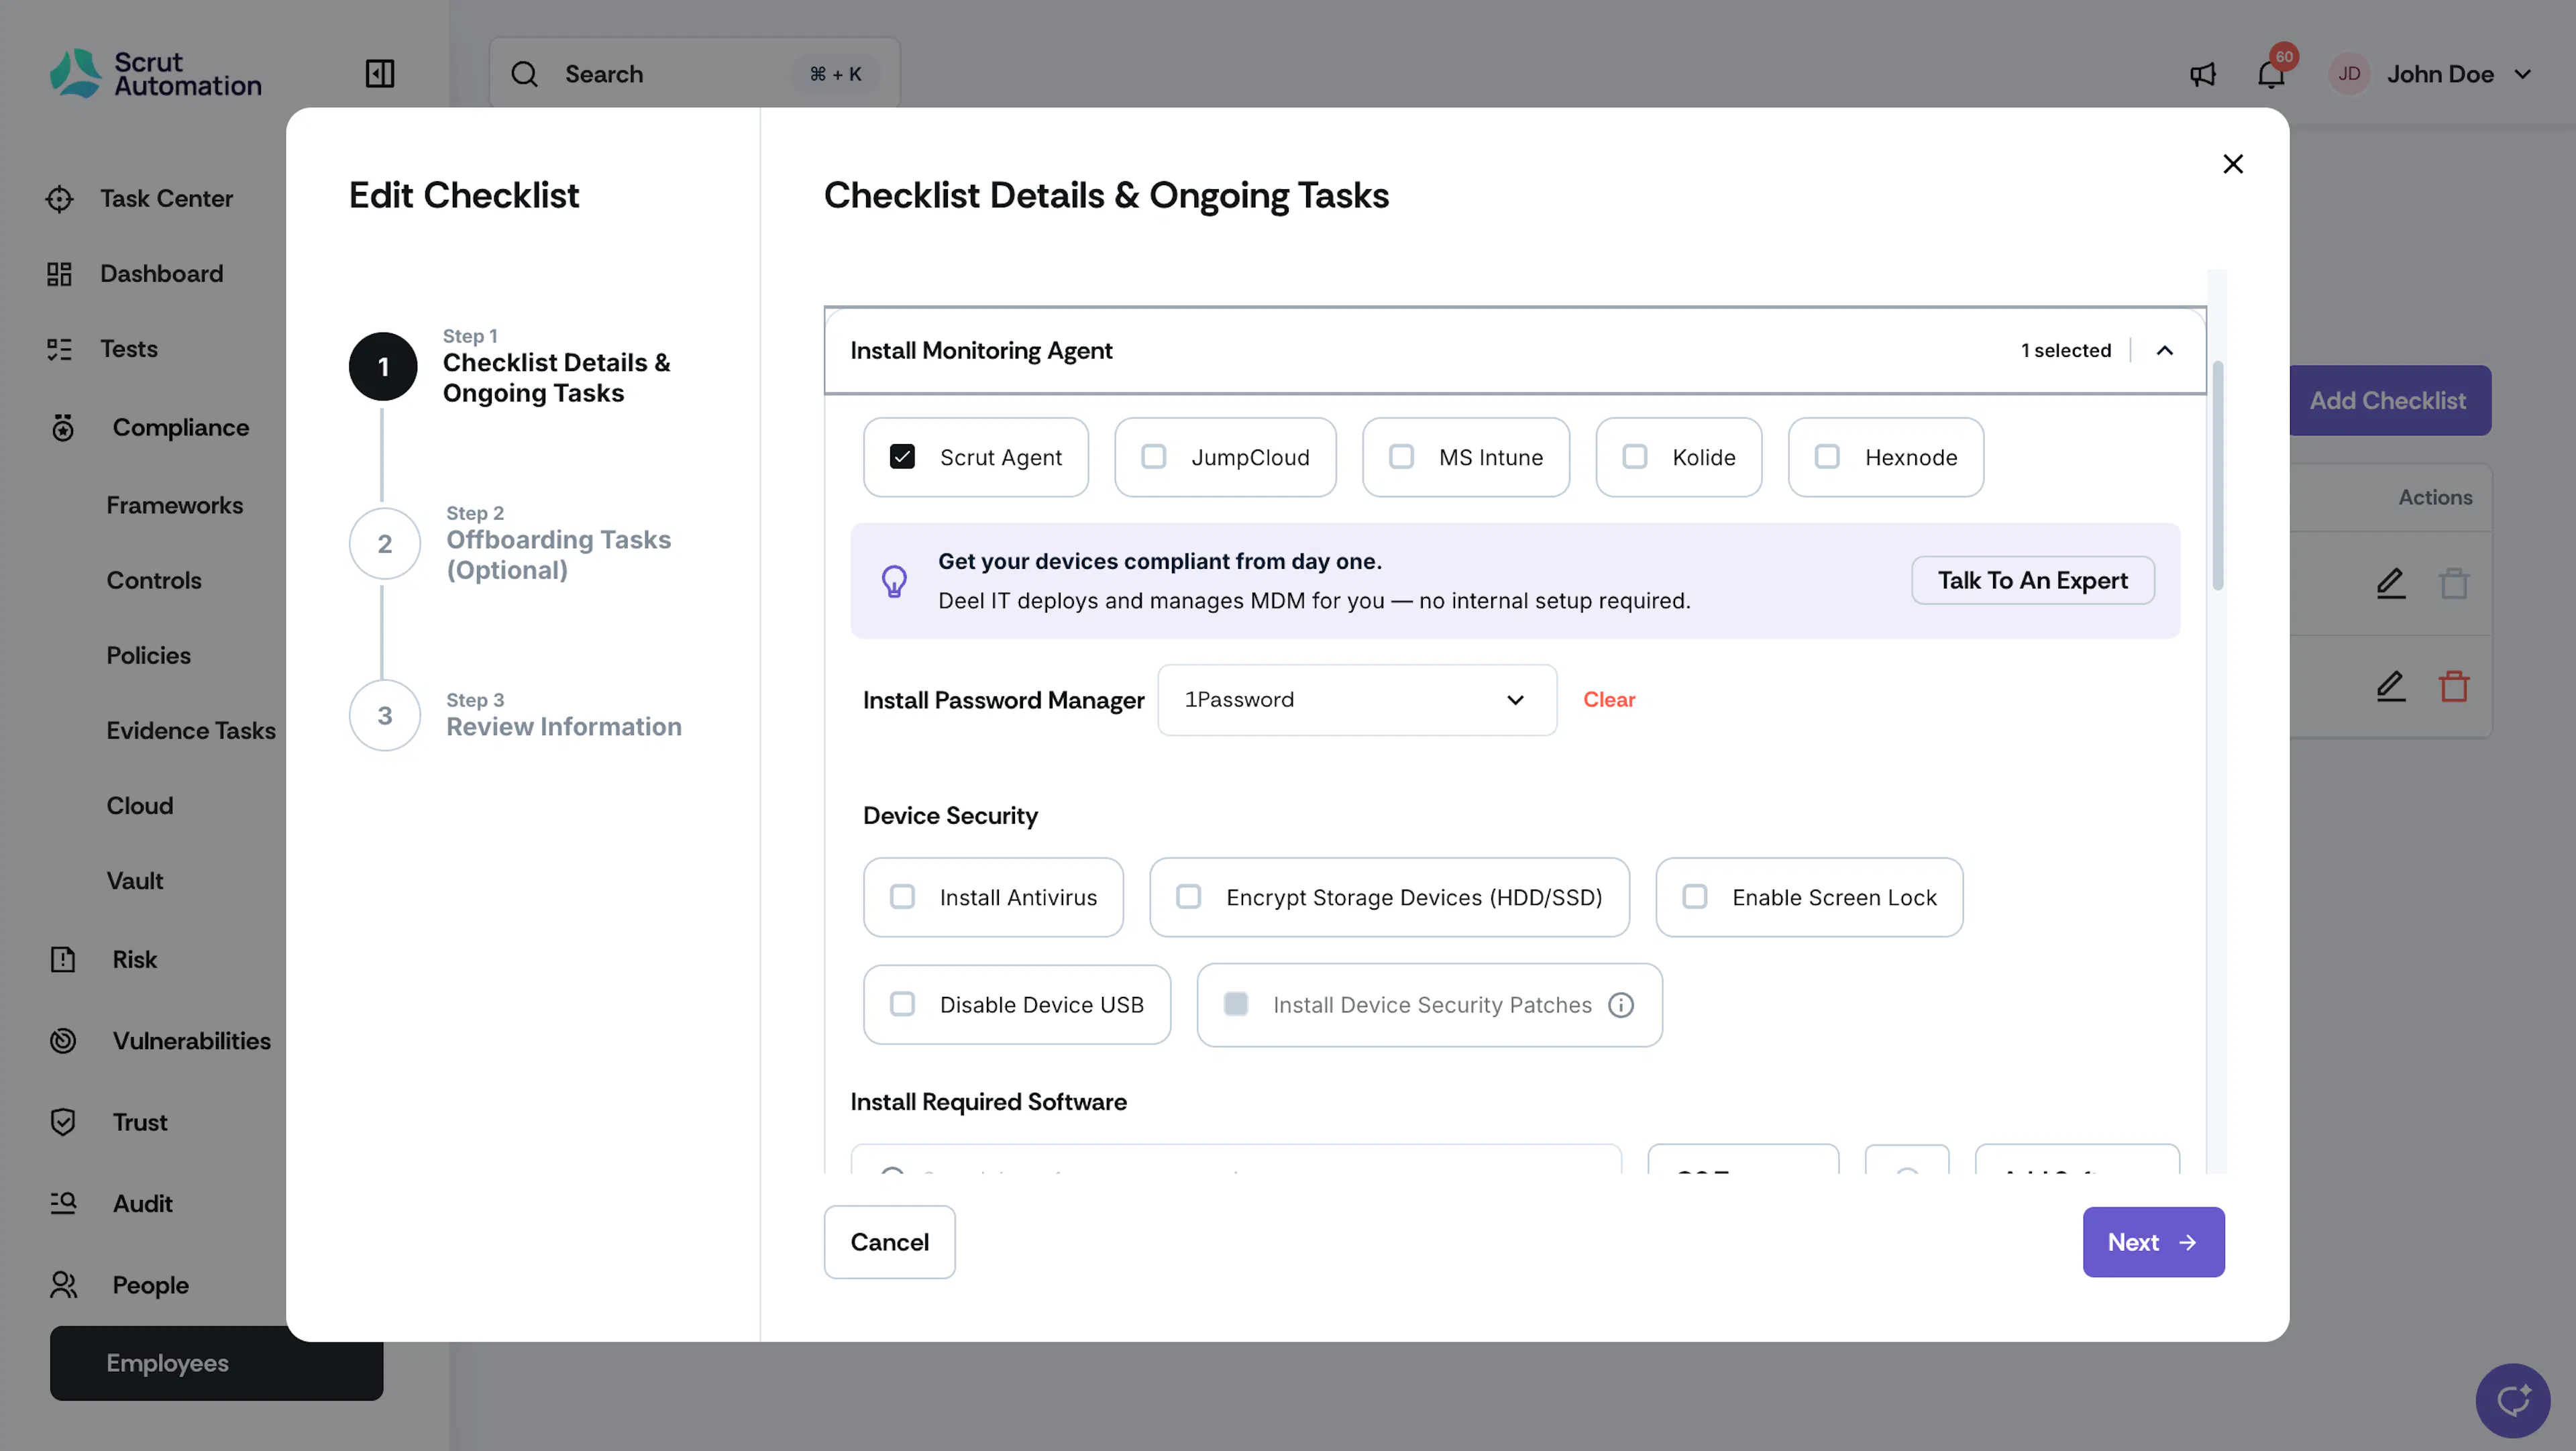Click the Task Center icon
Viewport: 2576px width, 1451px height.
point(59,199)
